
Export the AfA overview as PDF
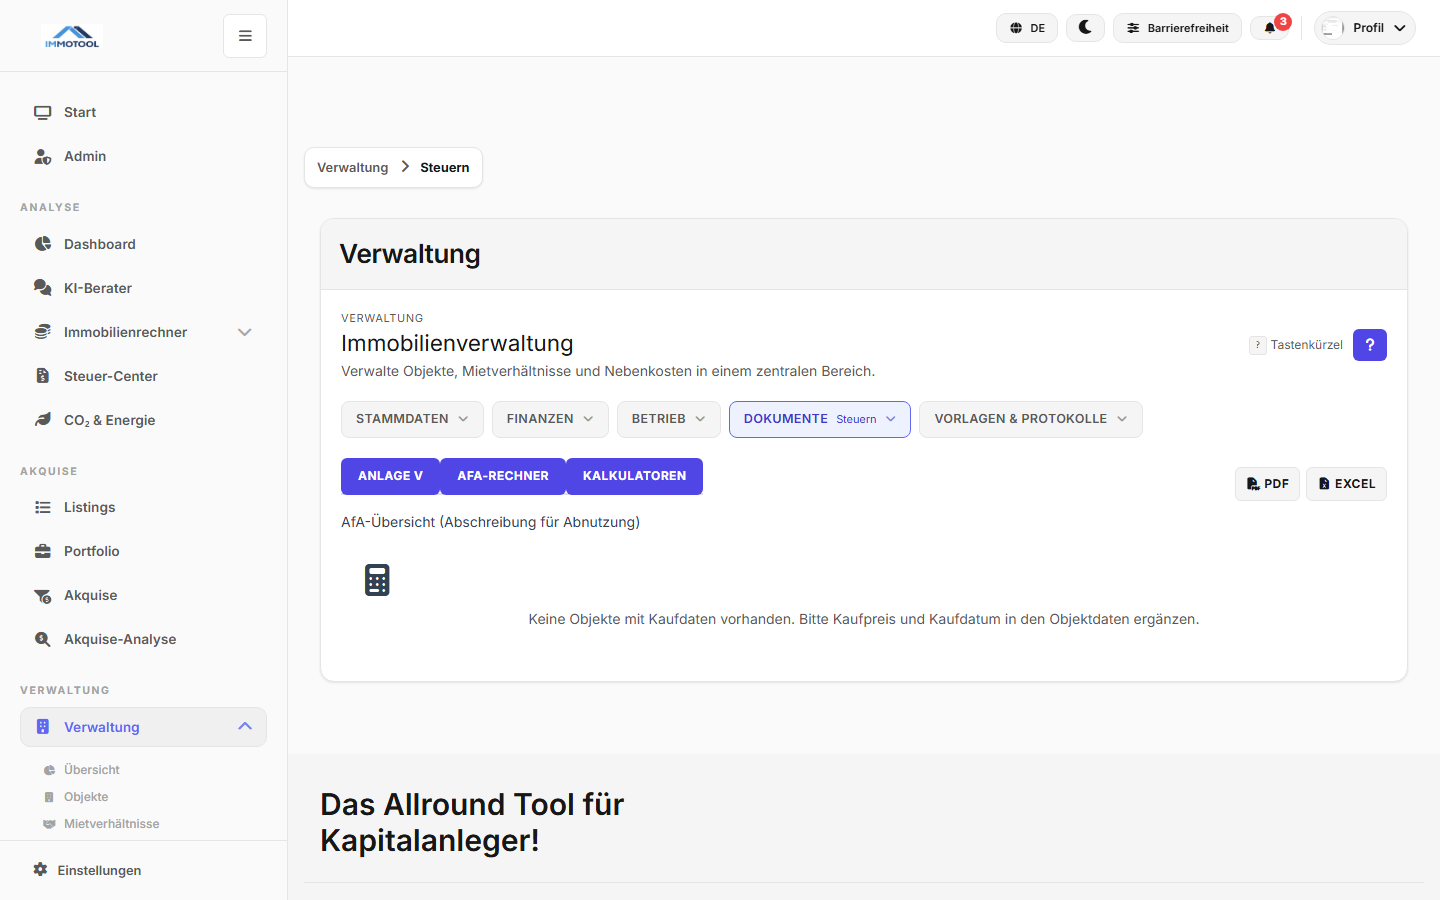[1267, 483]
